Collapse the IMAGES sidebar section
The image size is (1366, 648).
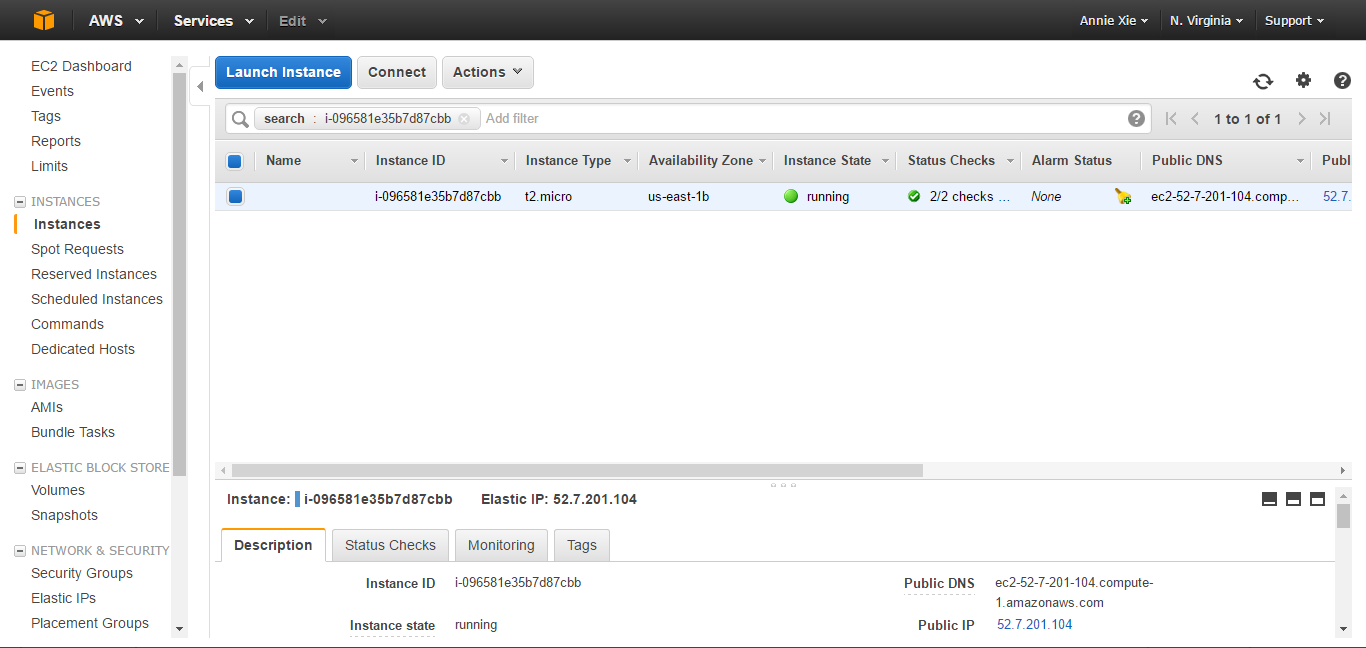click(x=20, y=384)
